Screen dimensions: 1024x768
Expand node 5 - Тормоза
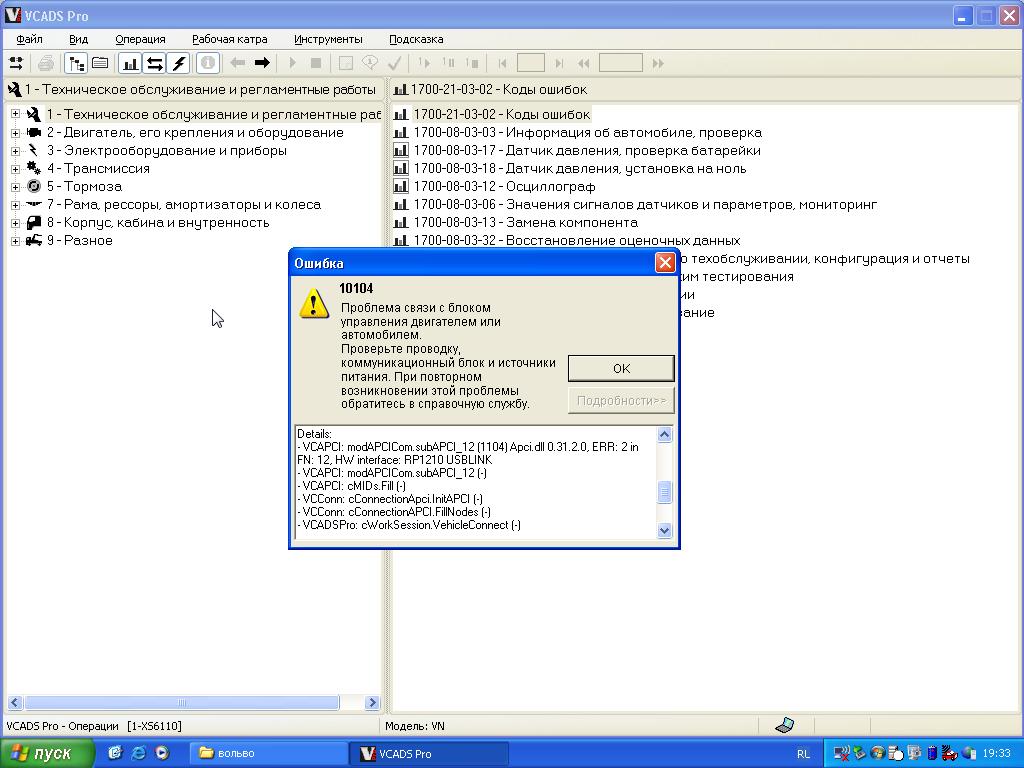coord(15,187)
